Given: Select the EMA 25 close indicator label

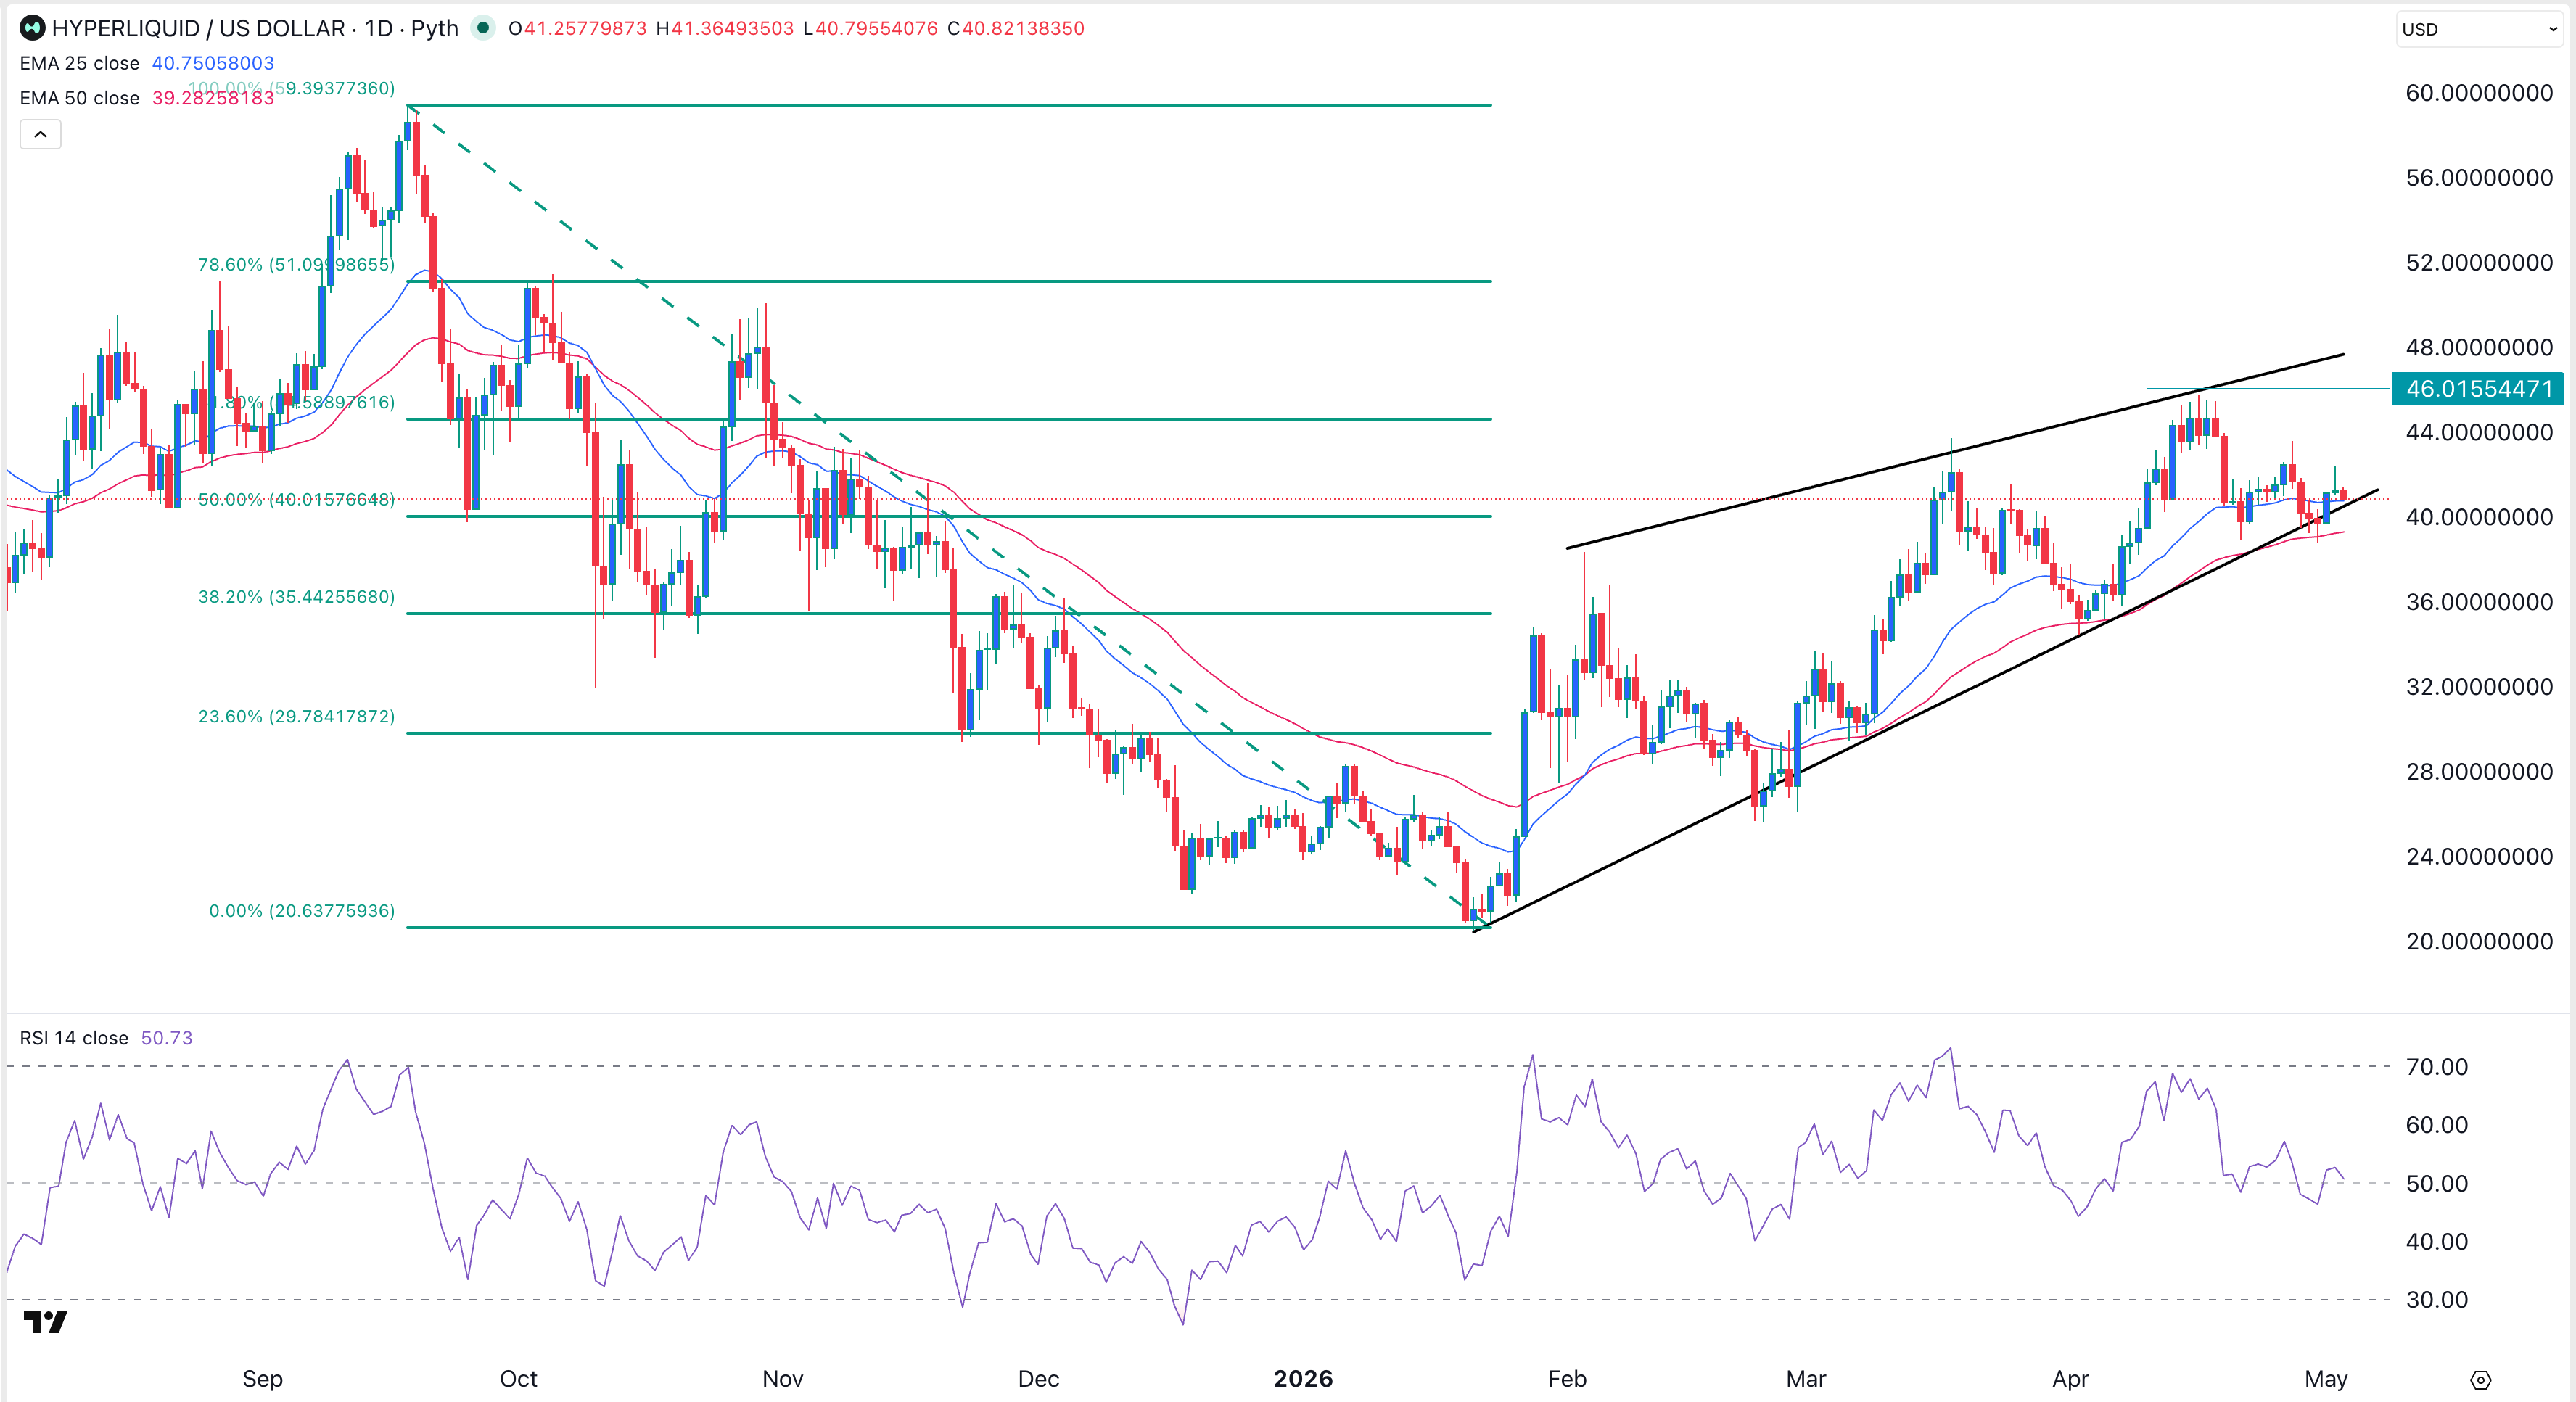Looking at the screenshot, I should point(80,63).
